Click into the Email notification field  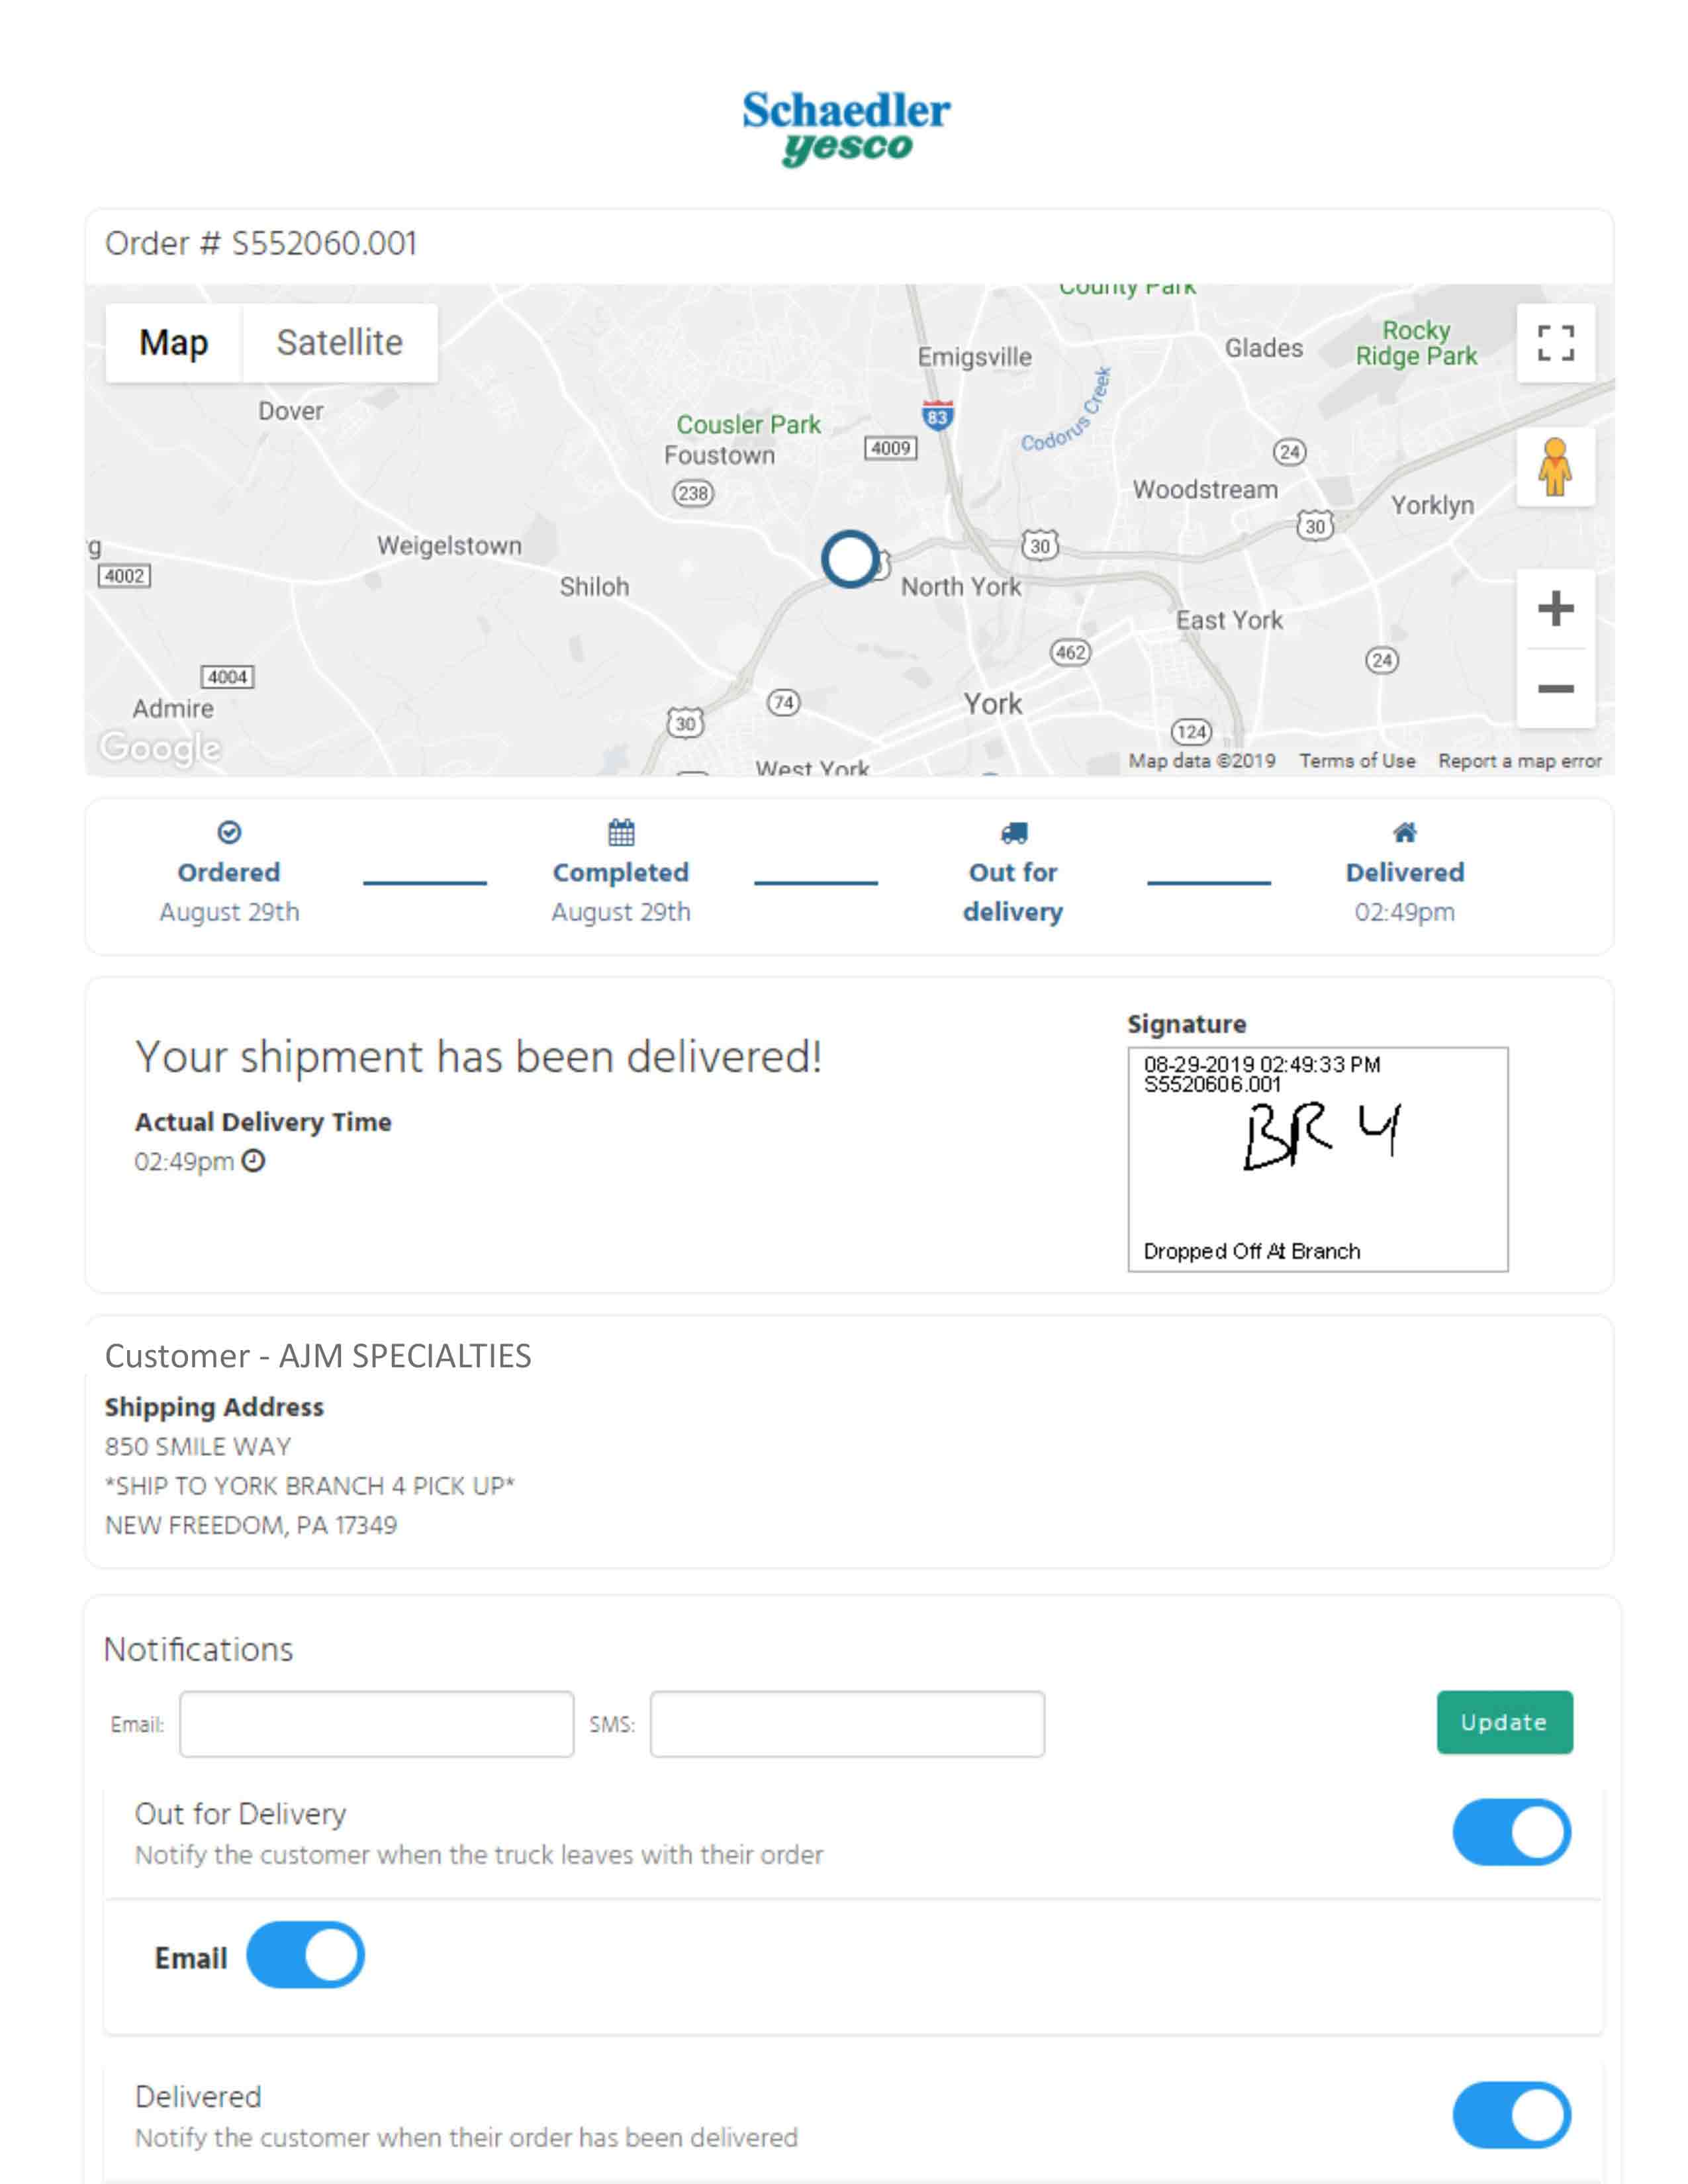[376, 1724]
